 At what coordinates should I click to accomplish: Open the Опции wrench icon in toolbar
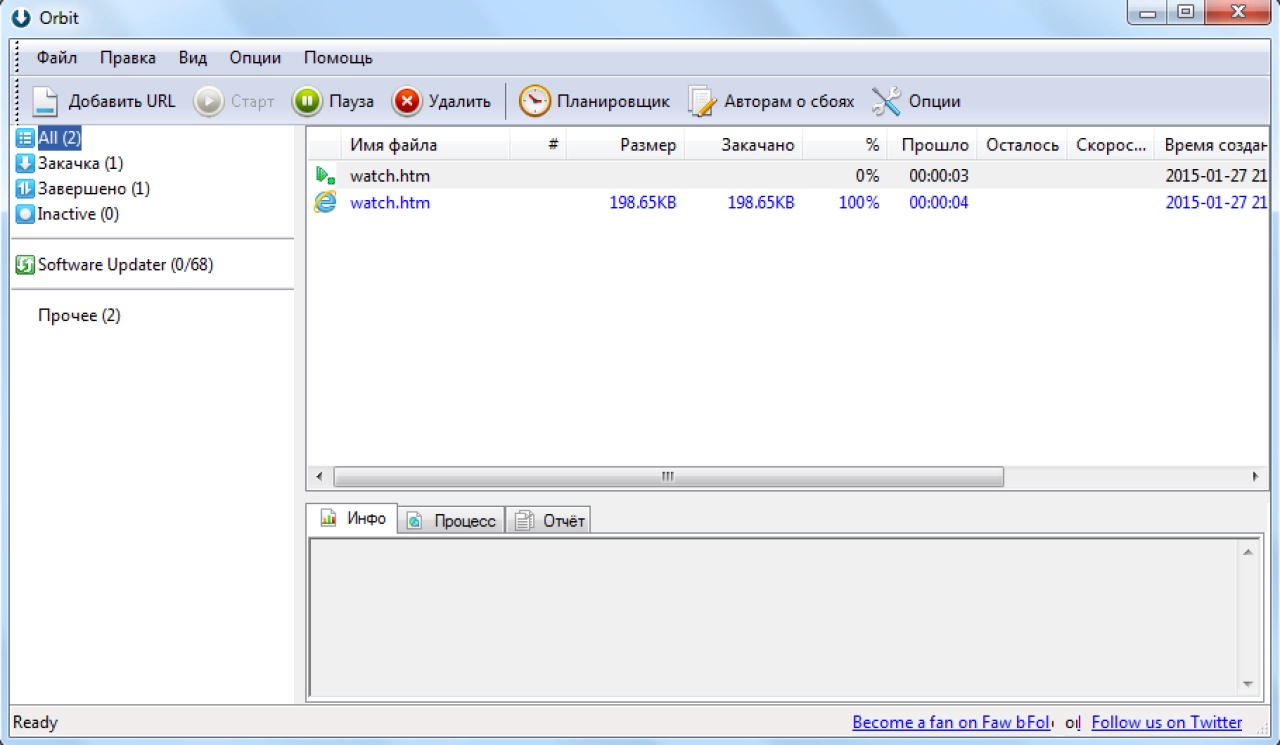pos(886,101)
